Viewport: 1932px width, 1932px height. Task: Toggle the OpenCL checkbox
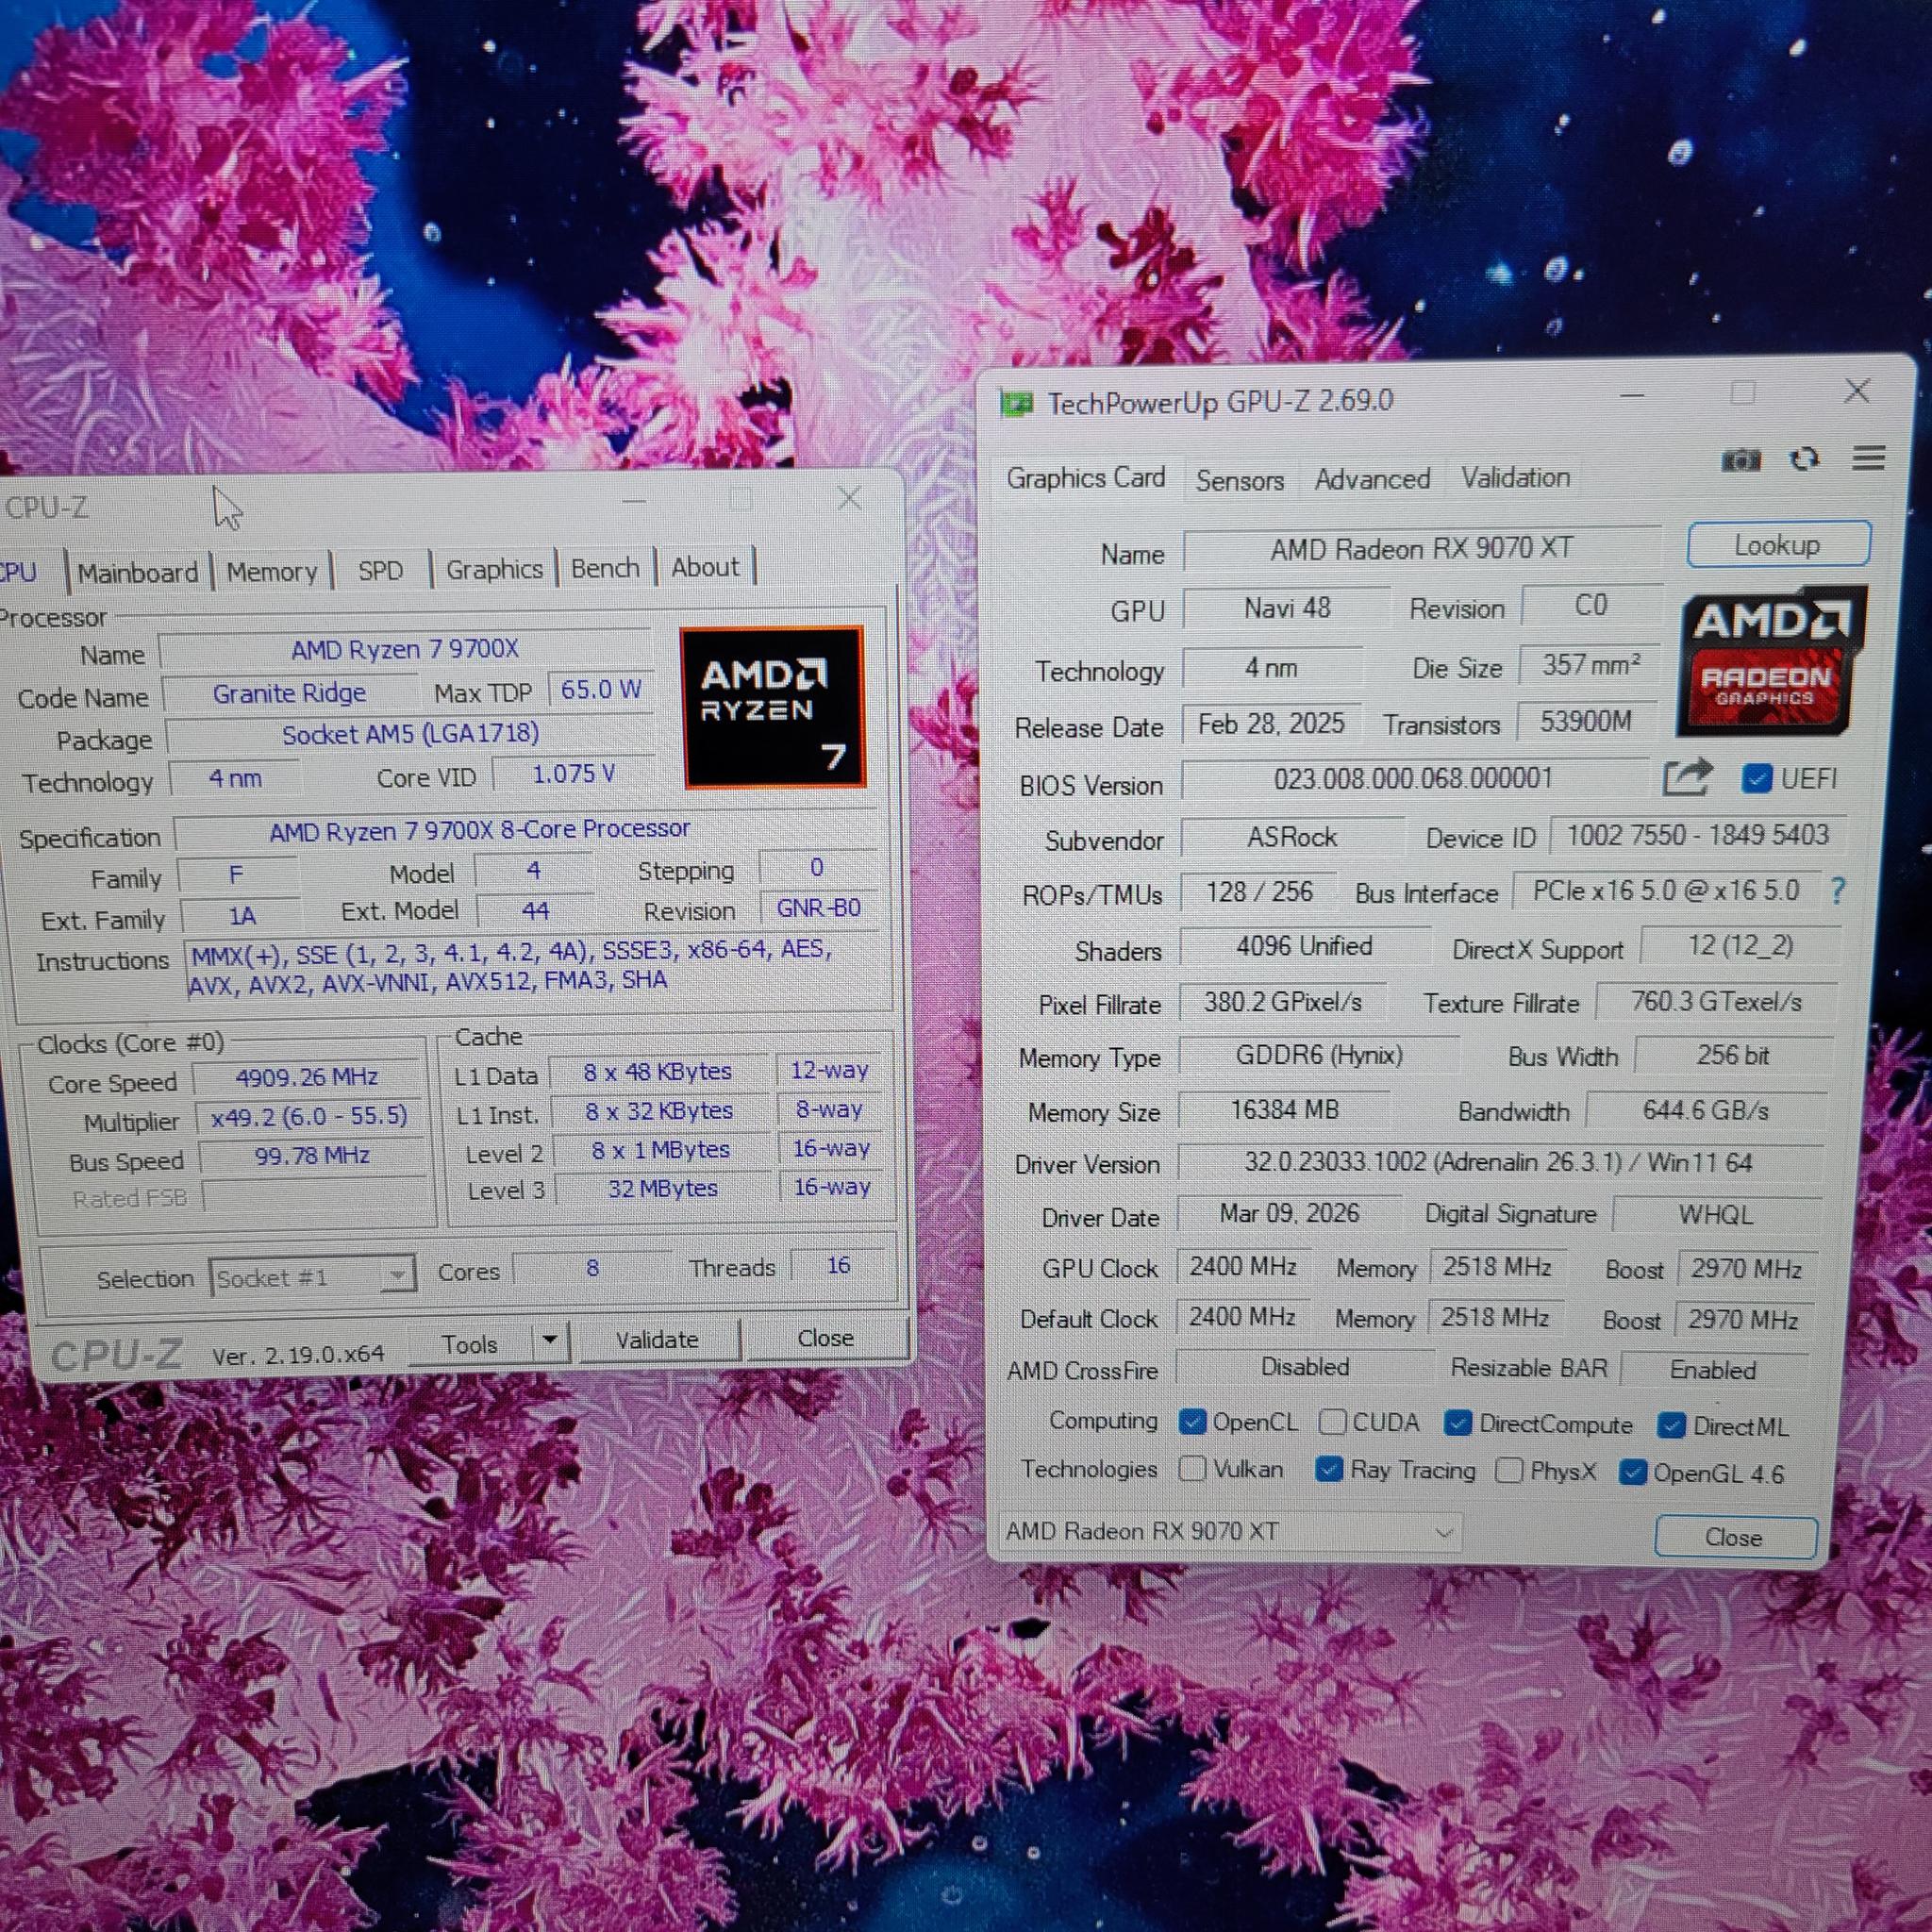tap(1192, 1422)
